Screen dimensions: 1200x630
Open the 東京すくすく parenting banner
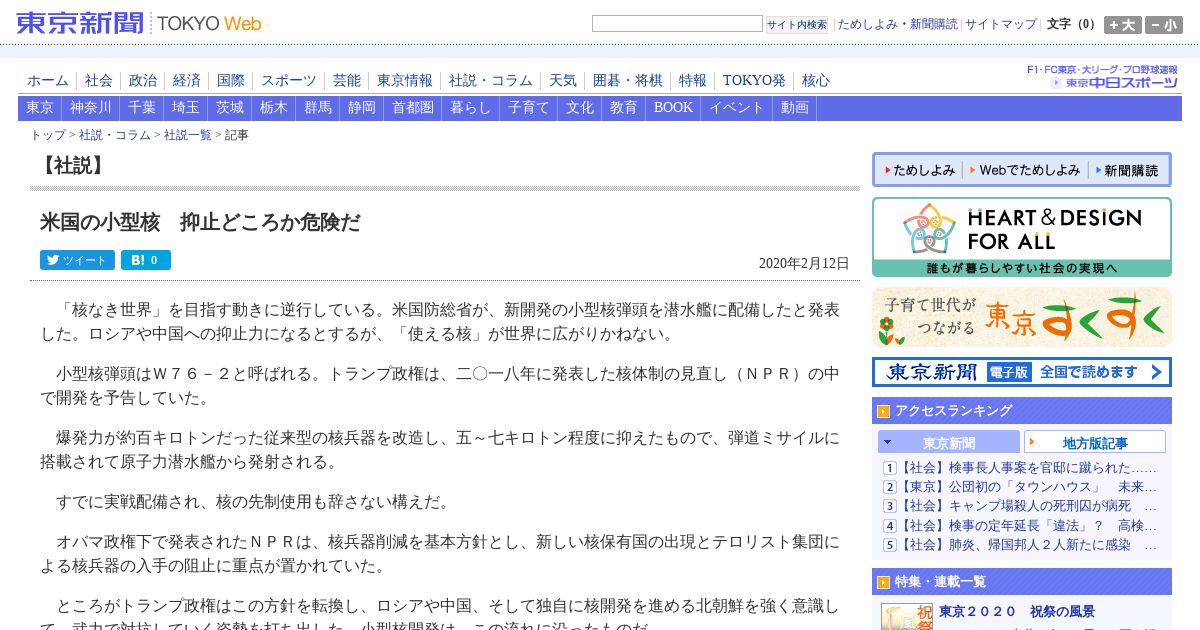click(x=1022, y=317)
